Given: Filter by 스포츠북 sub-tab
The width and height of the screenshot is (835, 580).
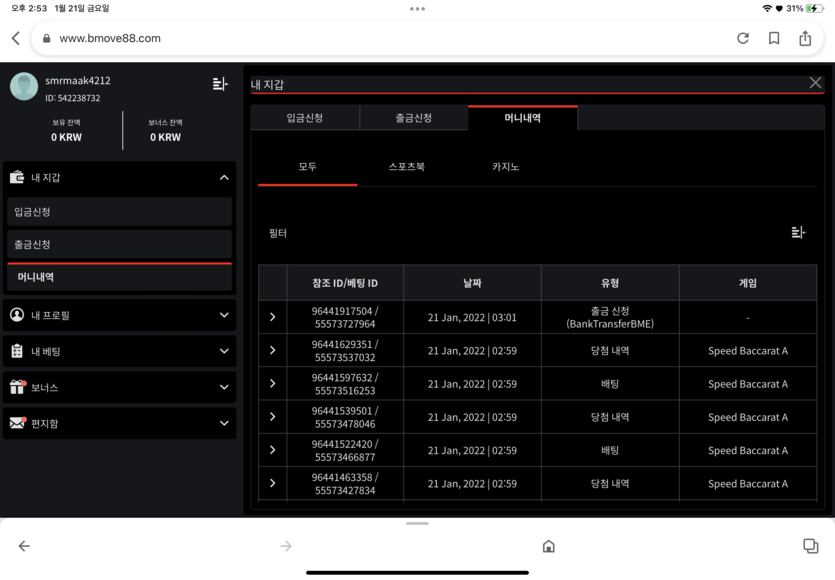Looking at the screenshot, I should pos(406,167).
